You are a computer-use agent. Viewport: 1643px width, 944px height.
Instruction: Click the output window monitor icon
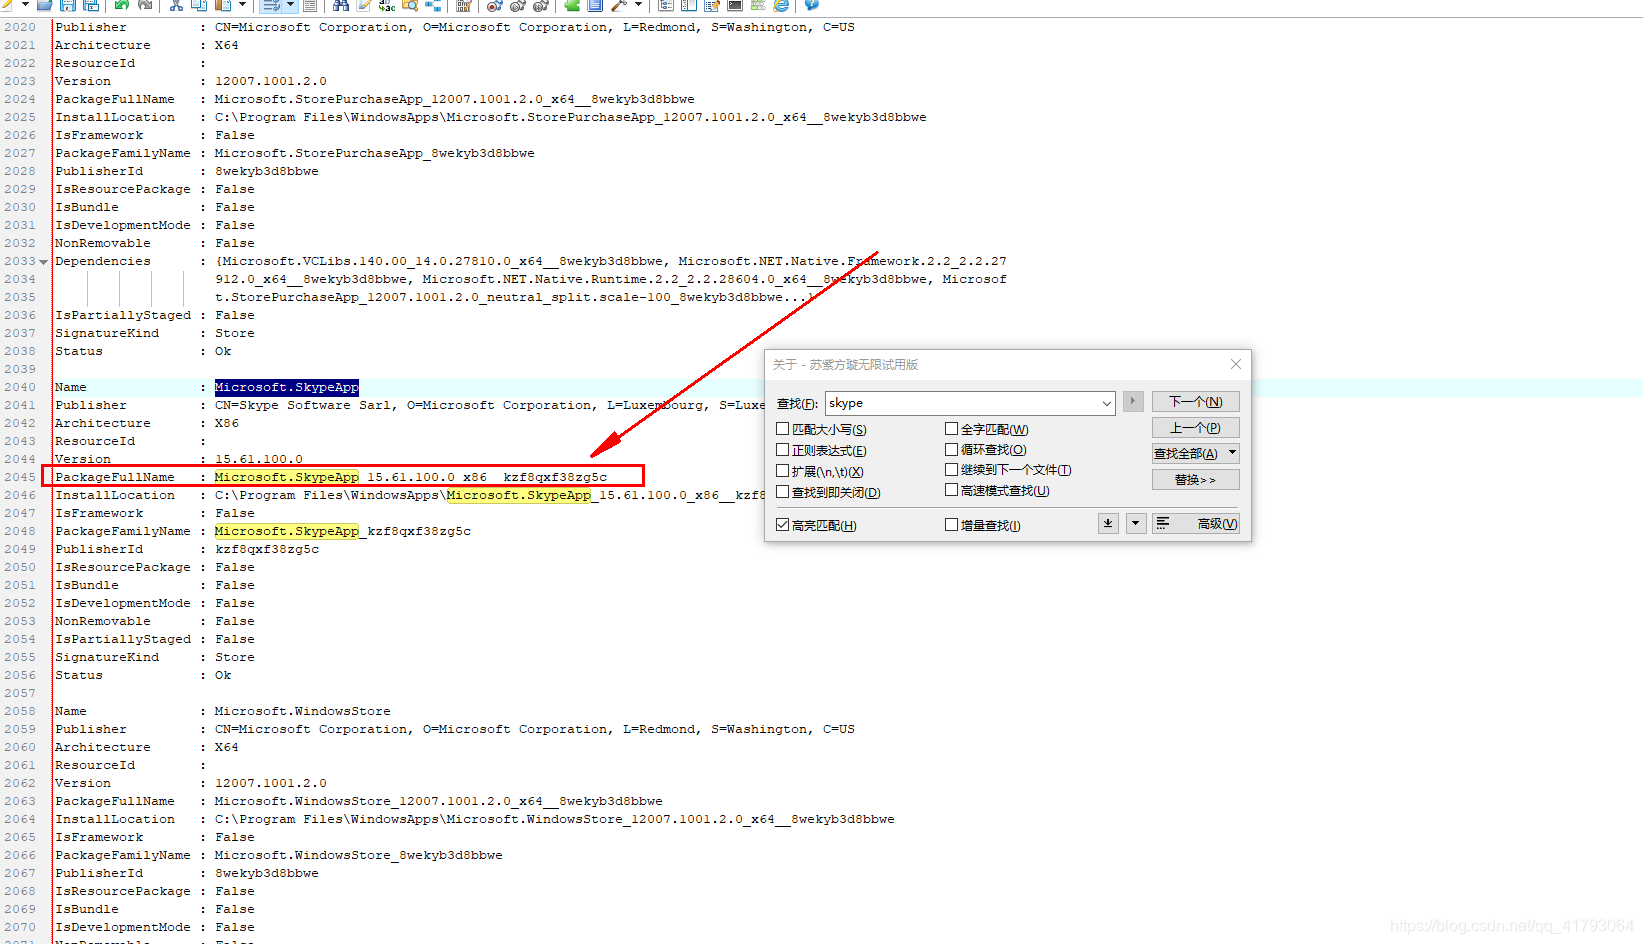[x=735, y=5]
